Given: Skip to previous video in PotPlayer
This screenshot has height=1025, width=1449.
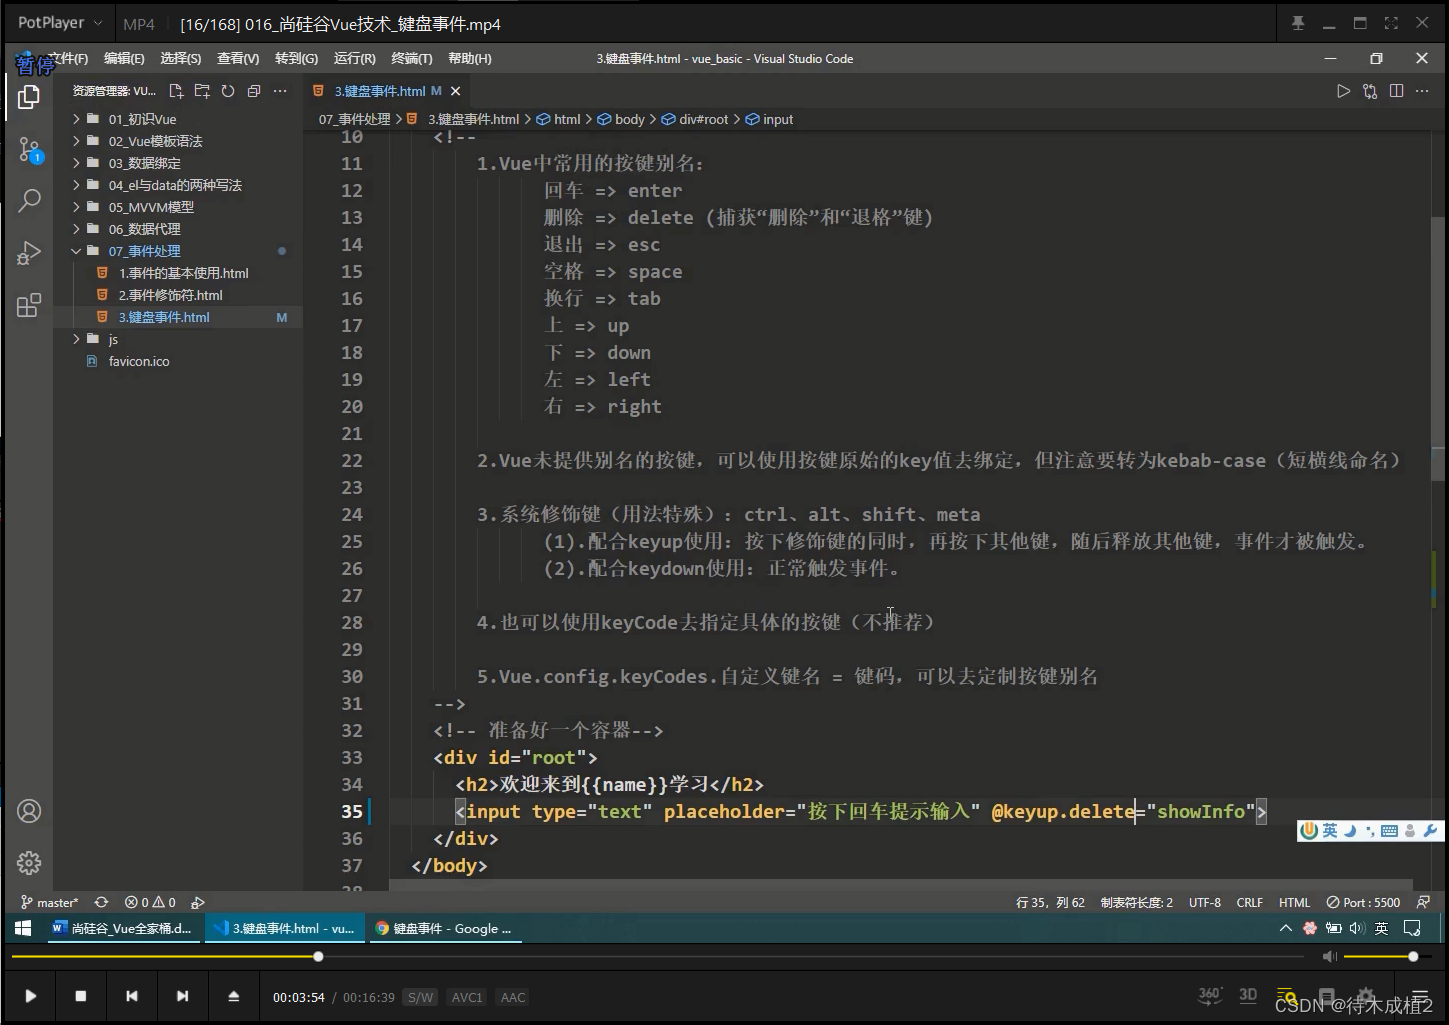Looking at the screenshot, I should click(132, 996).
